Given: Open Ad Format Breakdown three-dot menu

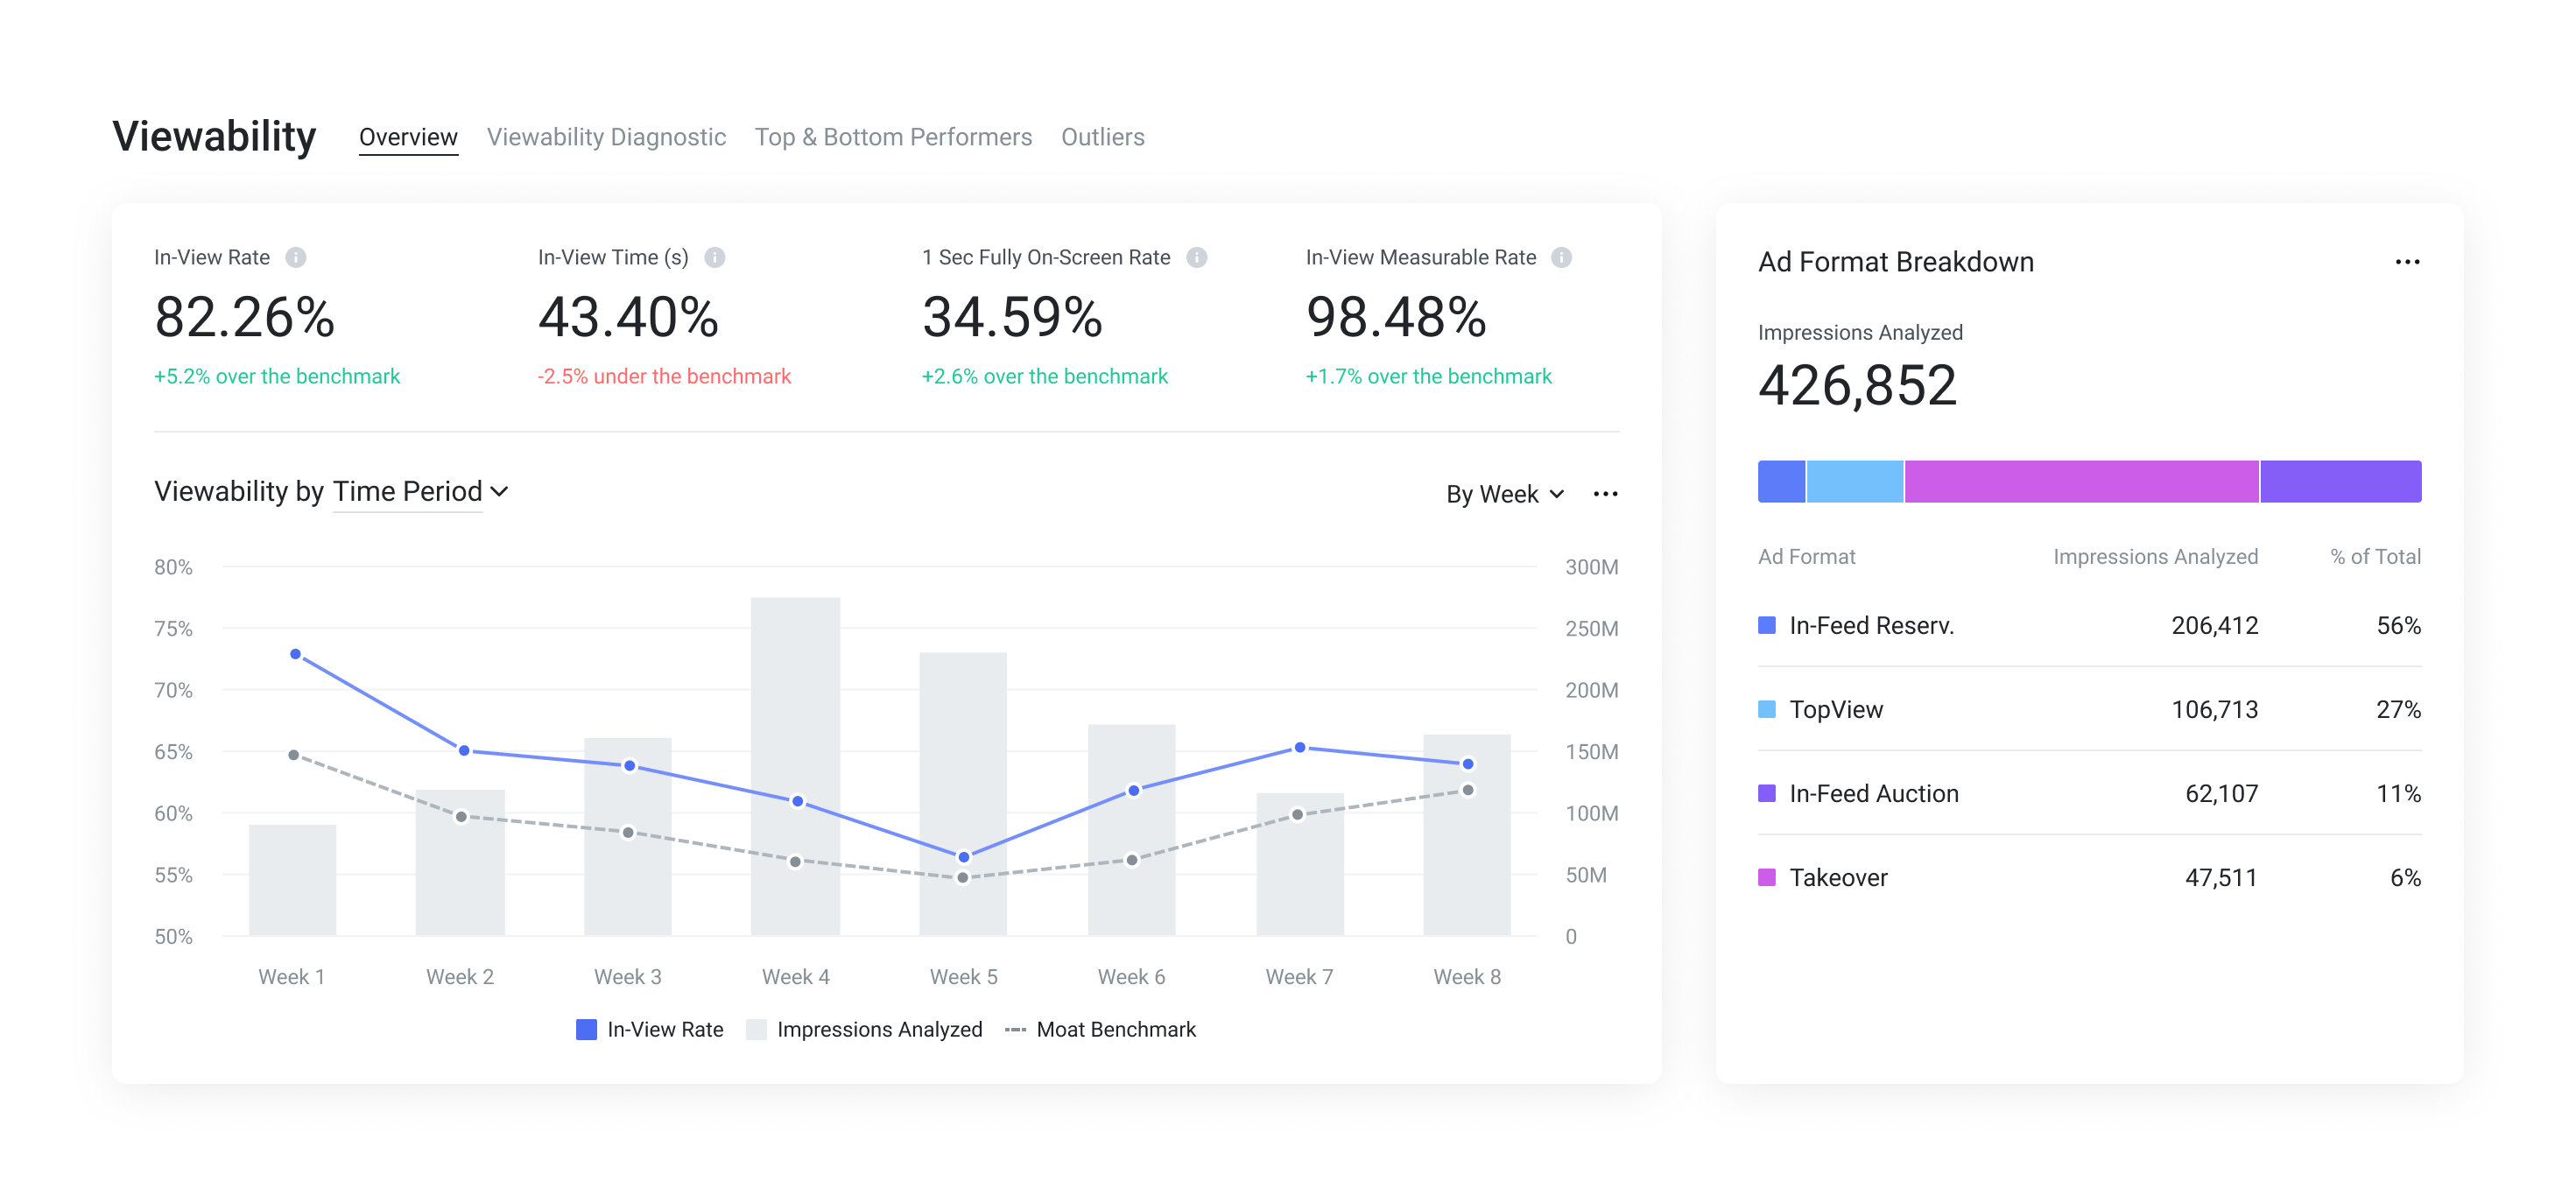Looking at the screenshot, I should coord(2407,262).
